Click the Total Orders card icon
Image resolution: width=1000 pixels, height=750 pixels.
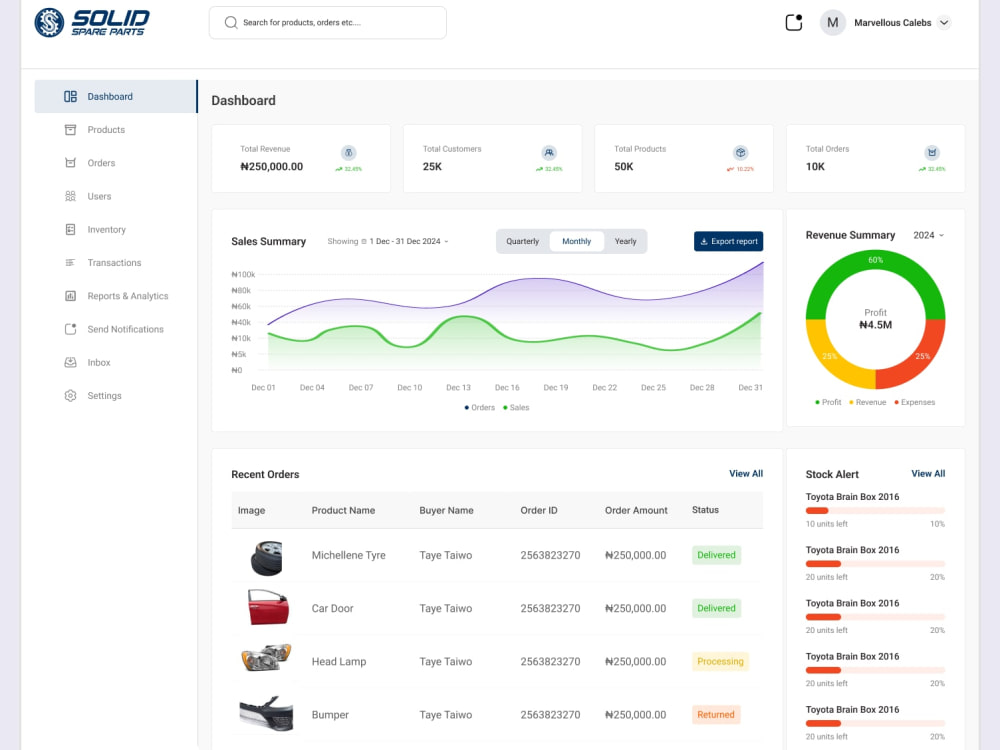click(x=932, y=152)
